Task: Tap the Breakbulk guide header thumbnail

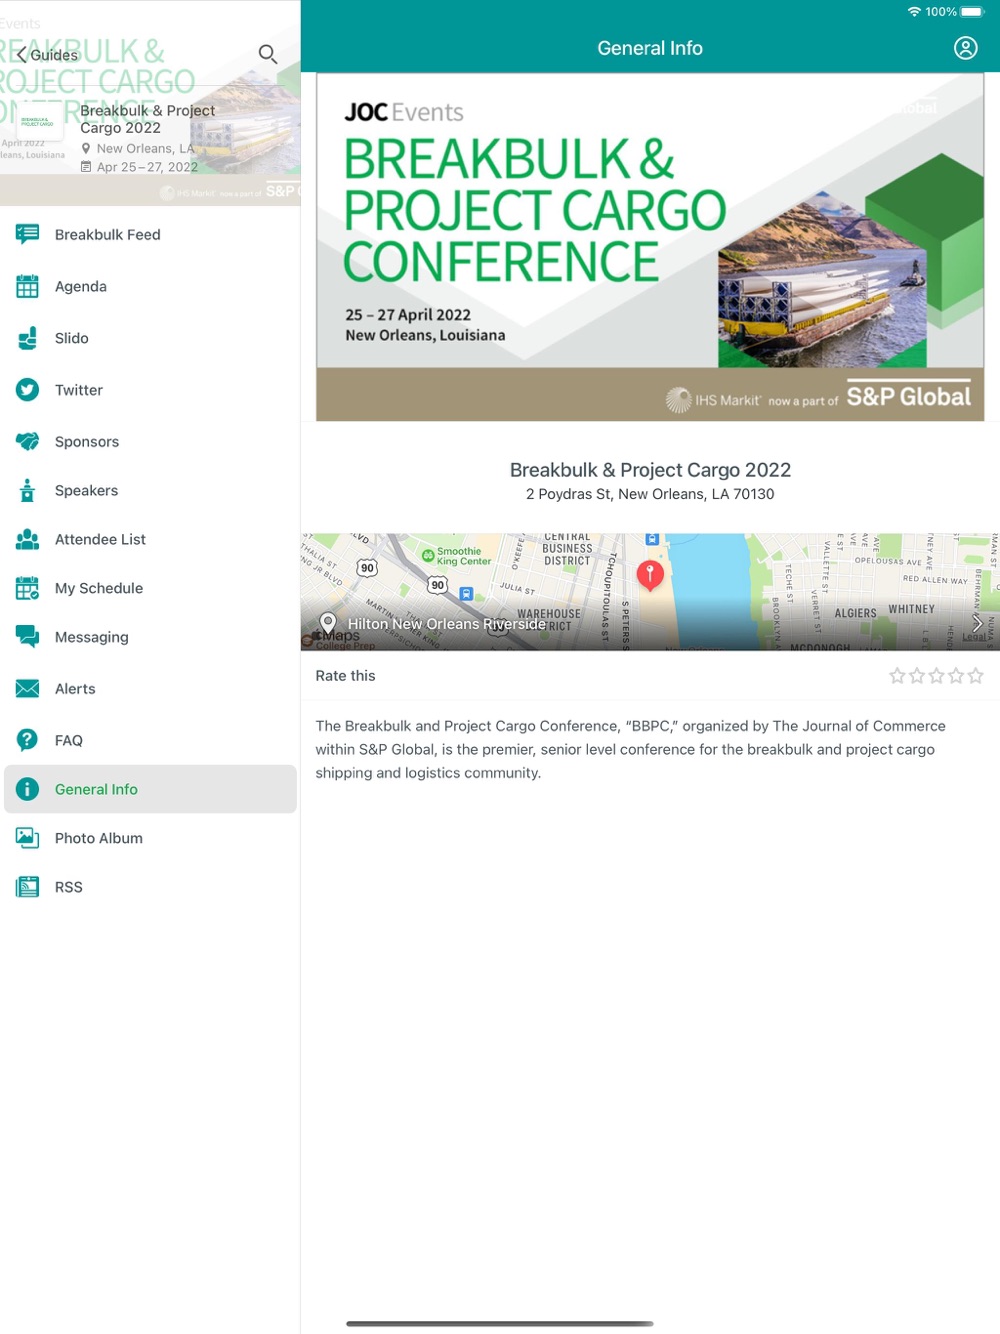Action: tap(38, 121)
